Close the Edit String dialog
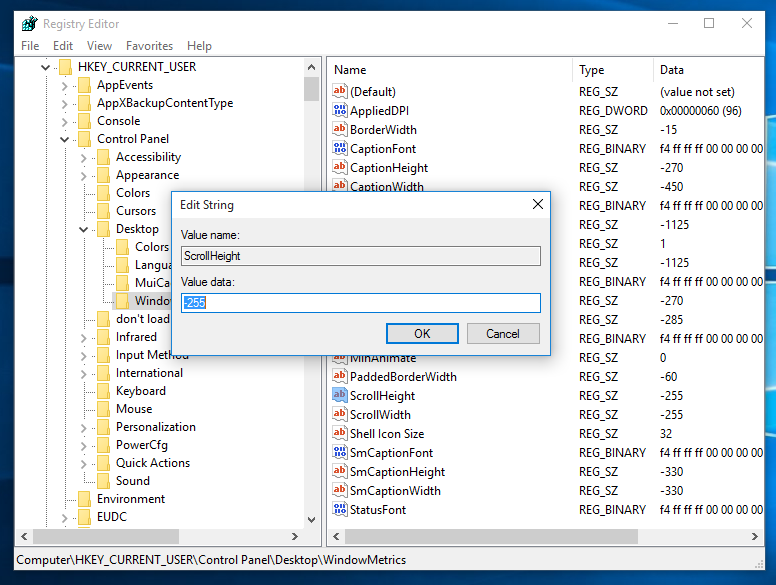The height and width of the screenshot is (585, 776). (538, 204)
